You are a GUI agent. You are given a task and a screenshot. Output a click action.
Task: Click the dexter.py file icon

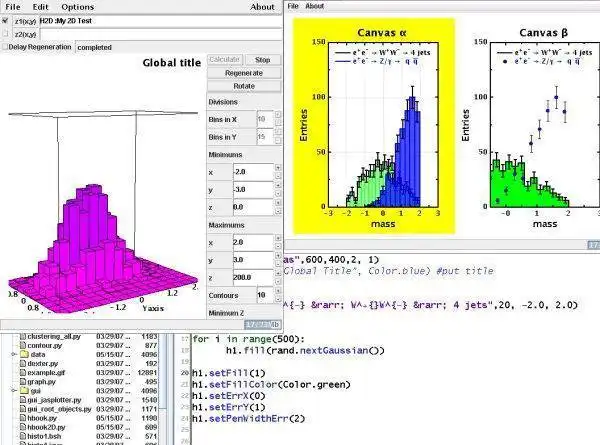point(23,363)
